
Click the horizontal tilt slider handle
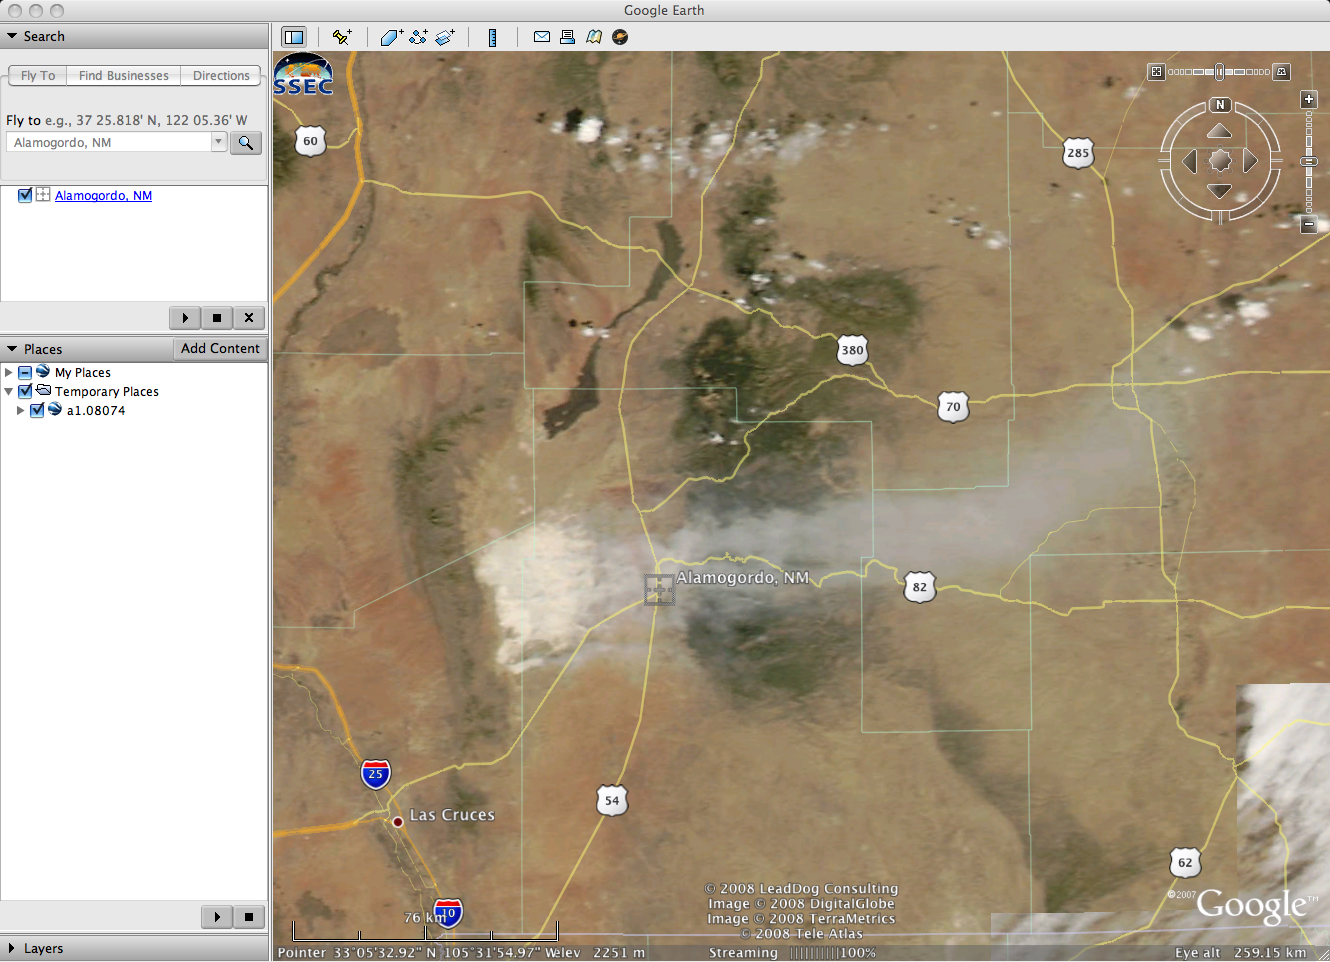1219,72
